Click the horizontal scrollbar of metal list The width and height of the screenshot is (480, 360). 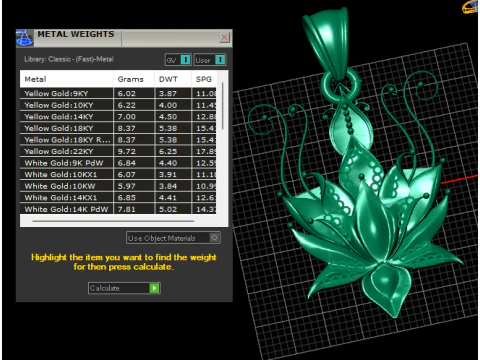[x=113, y=221]
